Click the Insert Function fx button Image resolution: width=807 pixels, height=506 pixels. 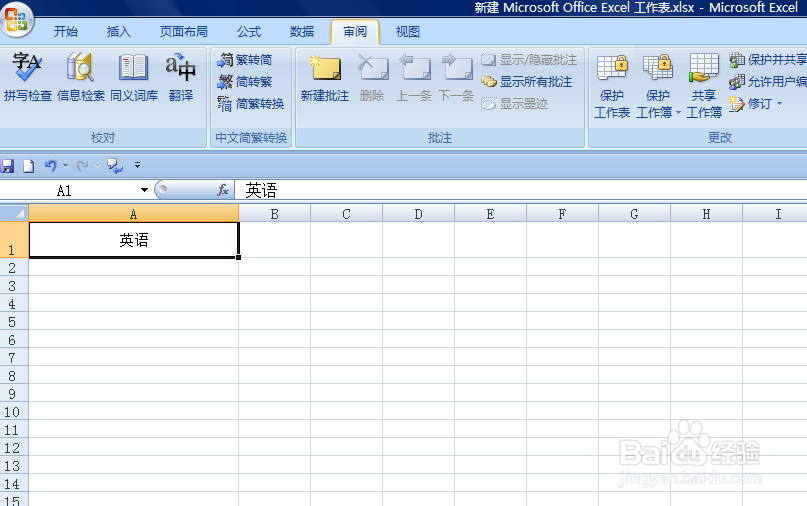223,190
